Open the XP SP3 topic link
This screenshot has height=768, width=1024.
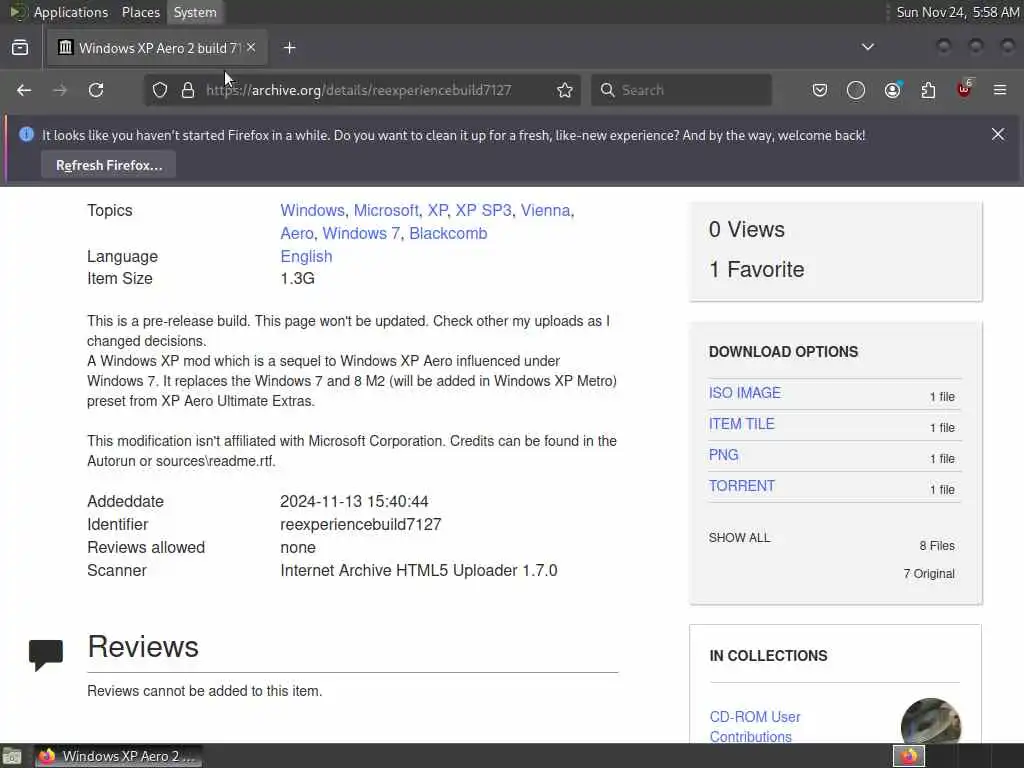tap(483, 210)
